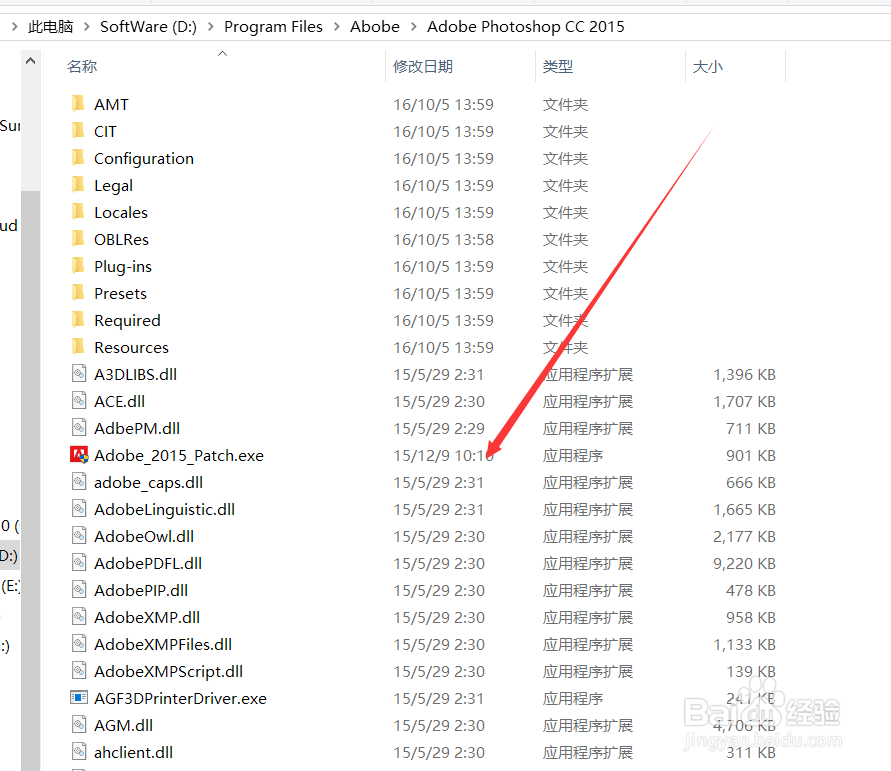Click the scrollbar up arrow
891x771 pixels.
pyautogui.click(x=30, y=61)
